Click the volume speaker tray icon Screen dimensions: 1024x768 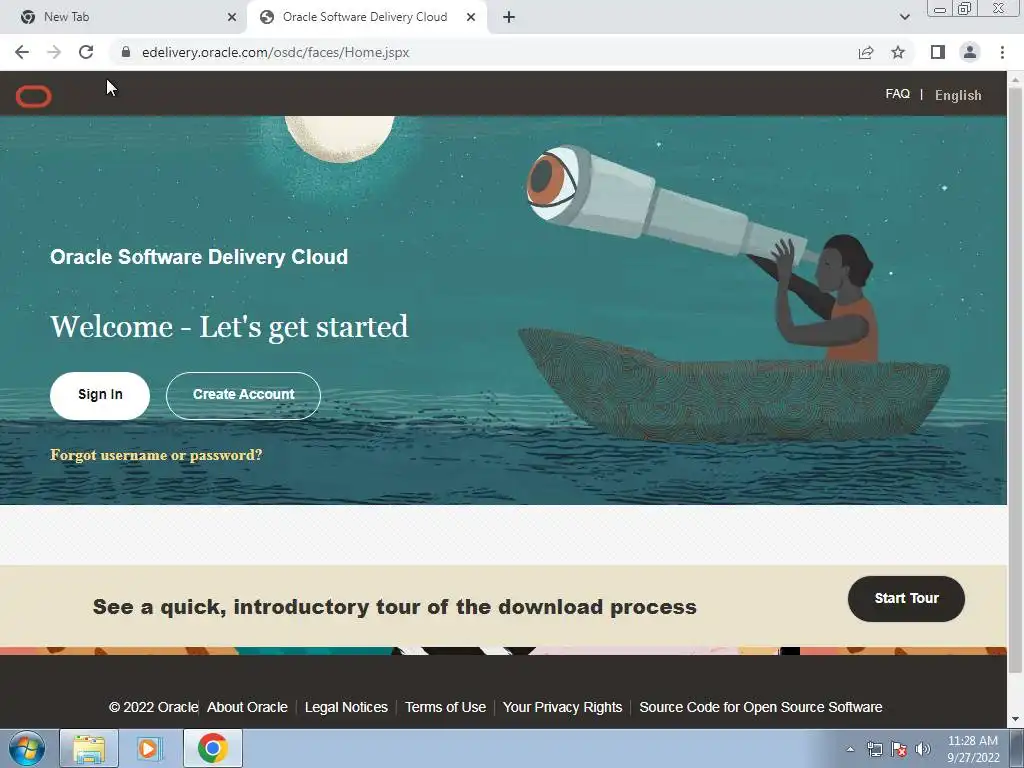923,749
